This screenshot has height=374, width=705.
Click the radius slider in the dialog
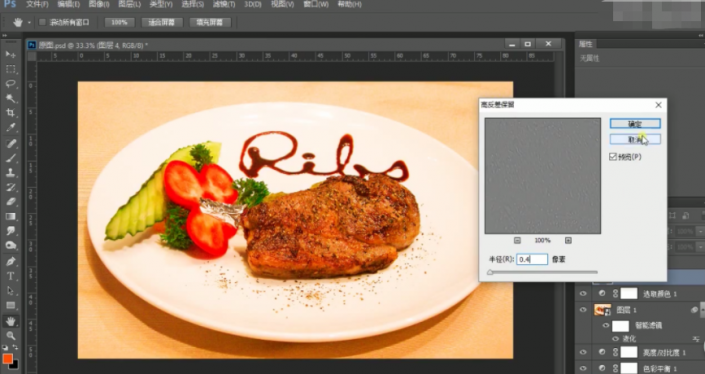[543, 272]
